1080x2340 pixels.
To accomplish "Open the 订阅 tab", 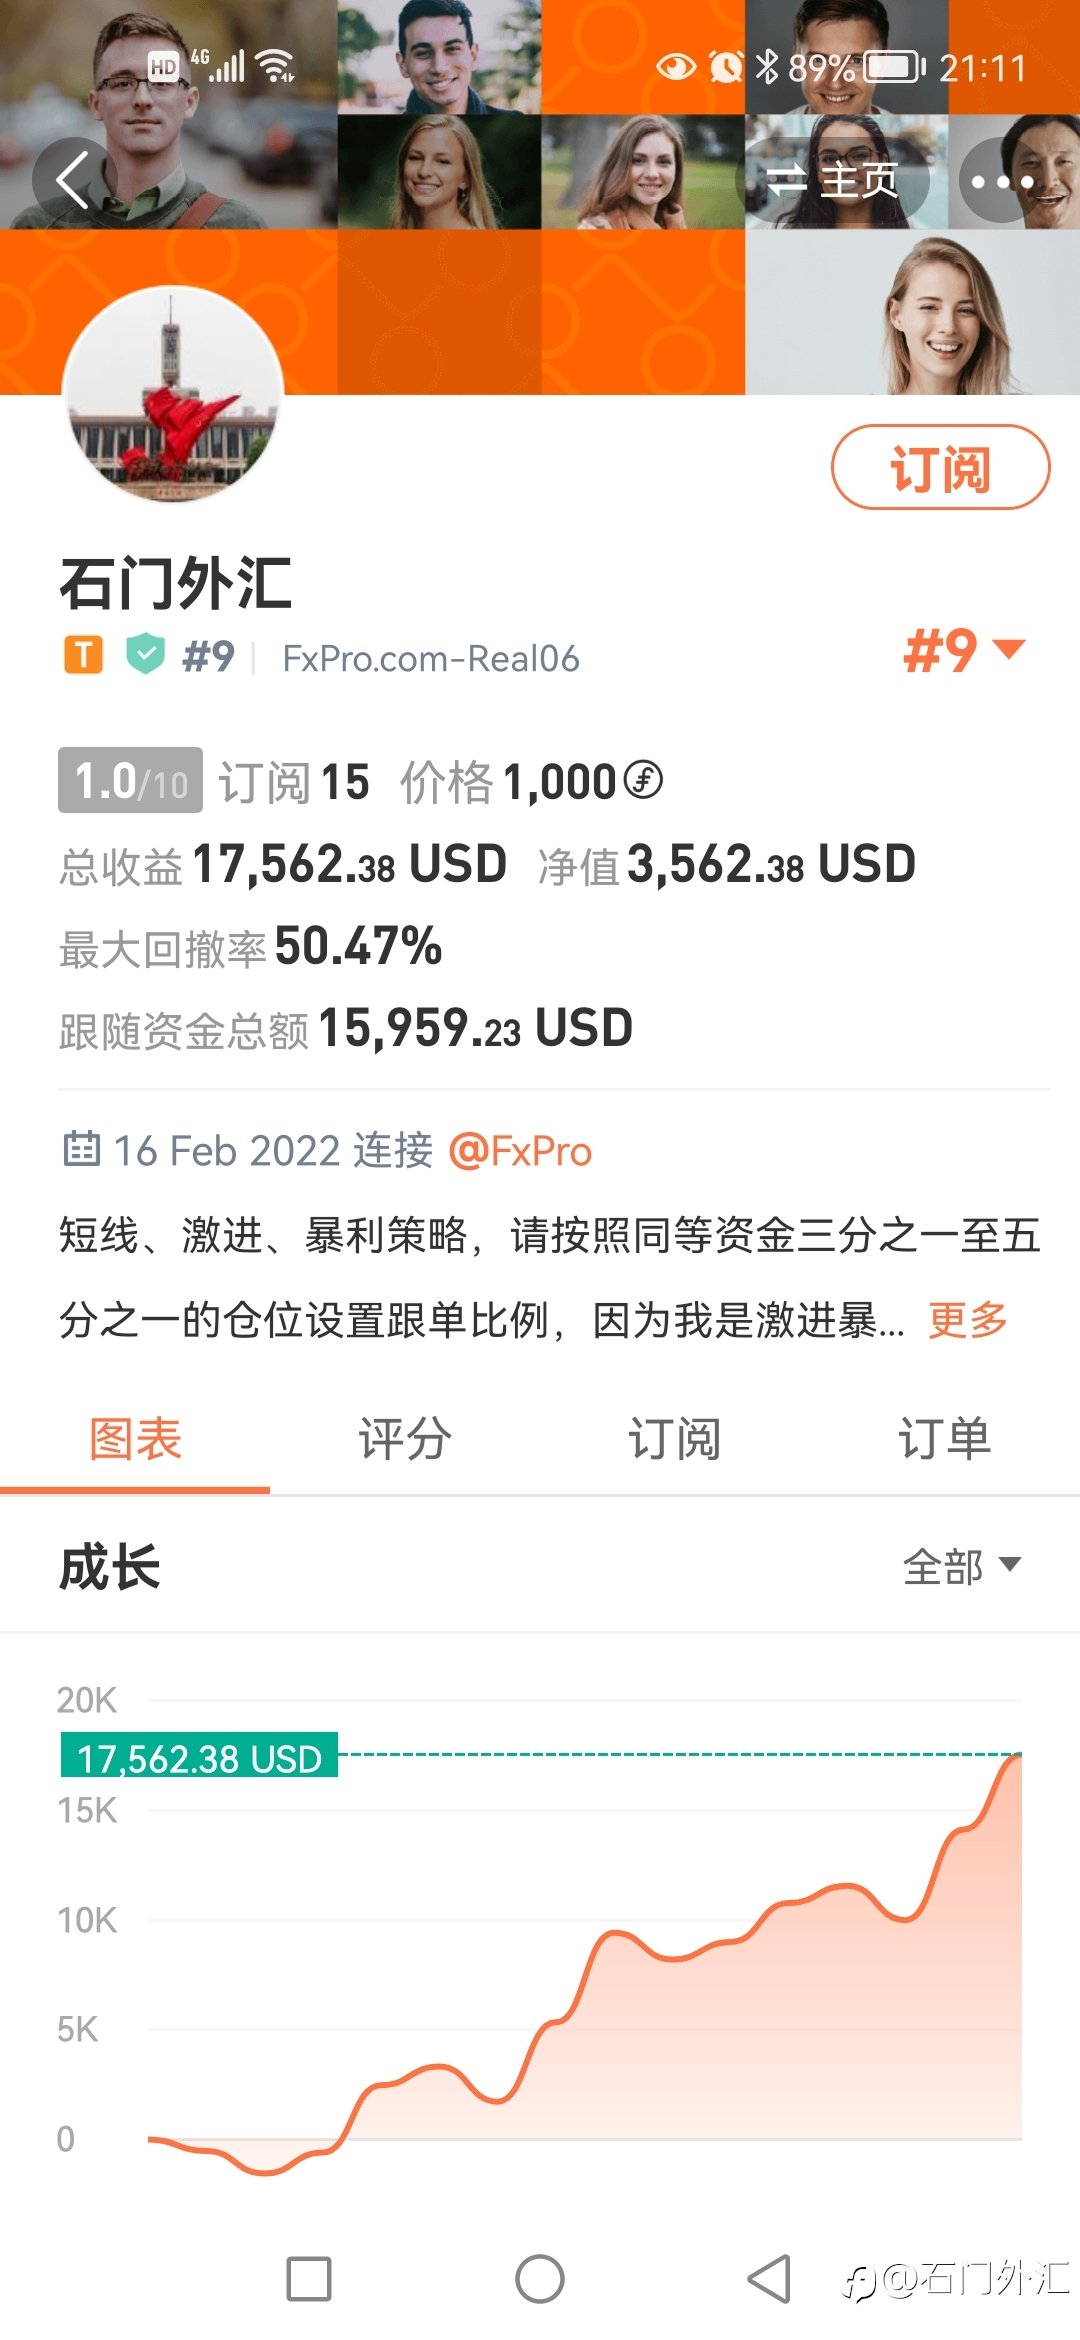I will pyautogui.click(x=674, y=1439).
